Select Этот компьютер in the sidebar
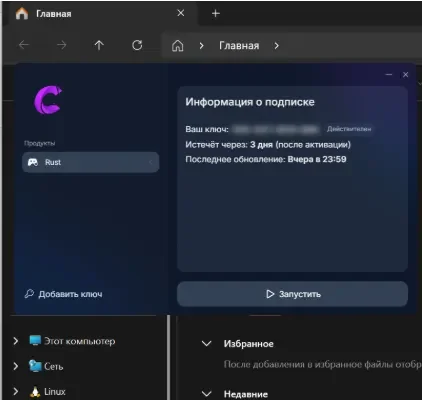This screenshot has width=422, height=400. (80, 341)
